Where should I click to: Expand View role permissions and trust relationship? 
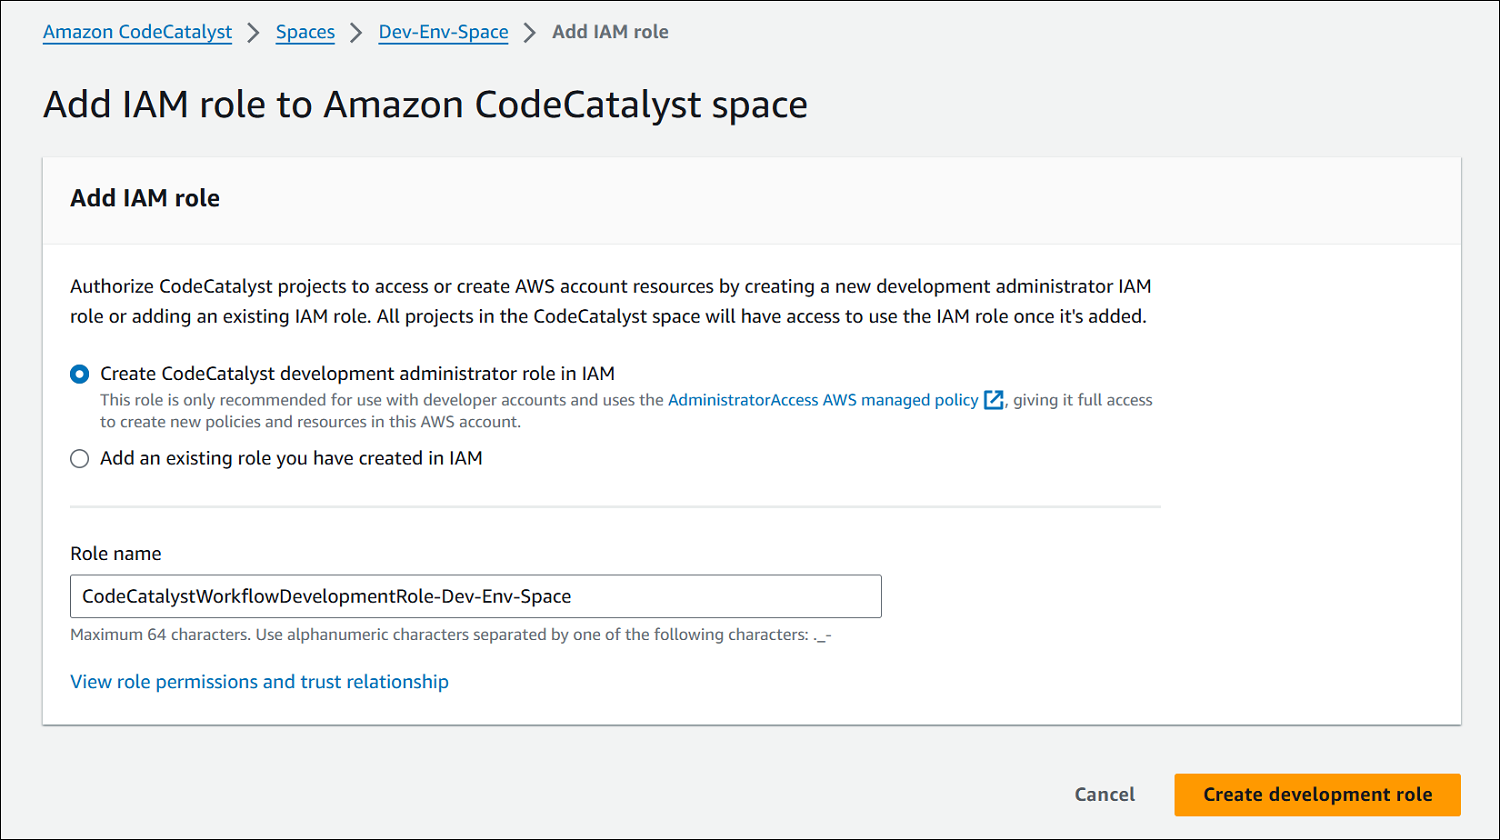click(259, 682)
